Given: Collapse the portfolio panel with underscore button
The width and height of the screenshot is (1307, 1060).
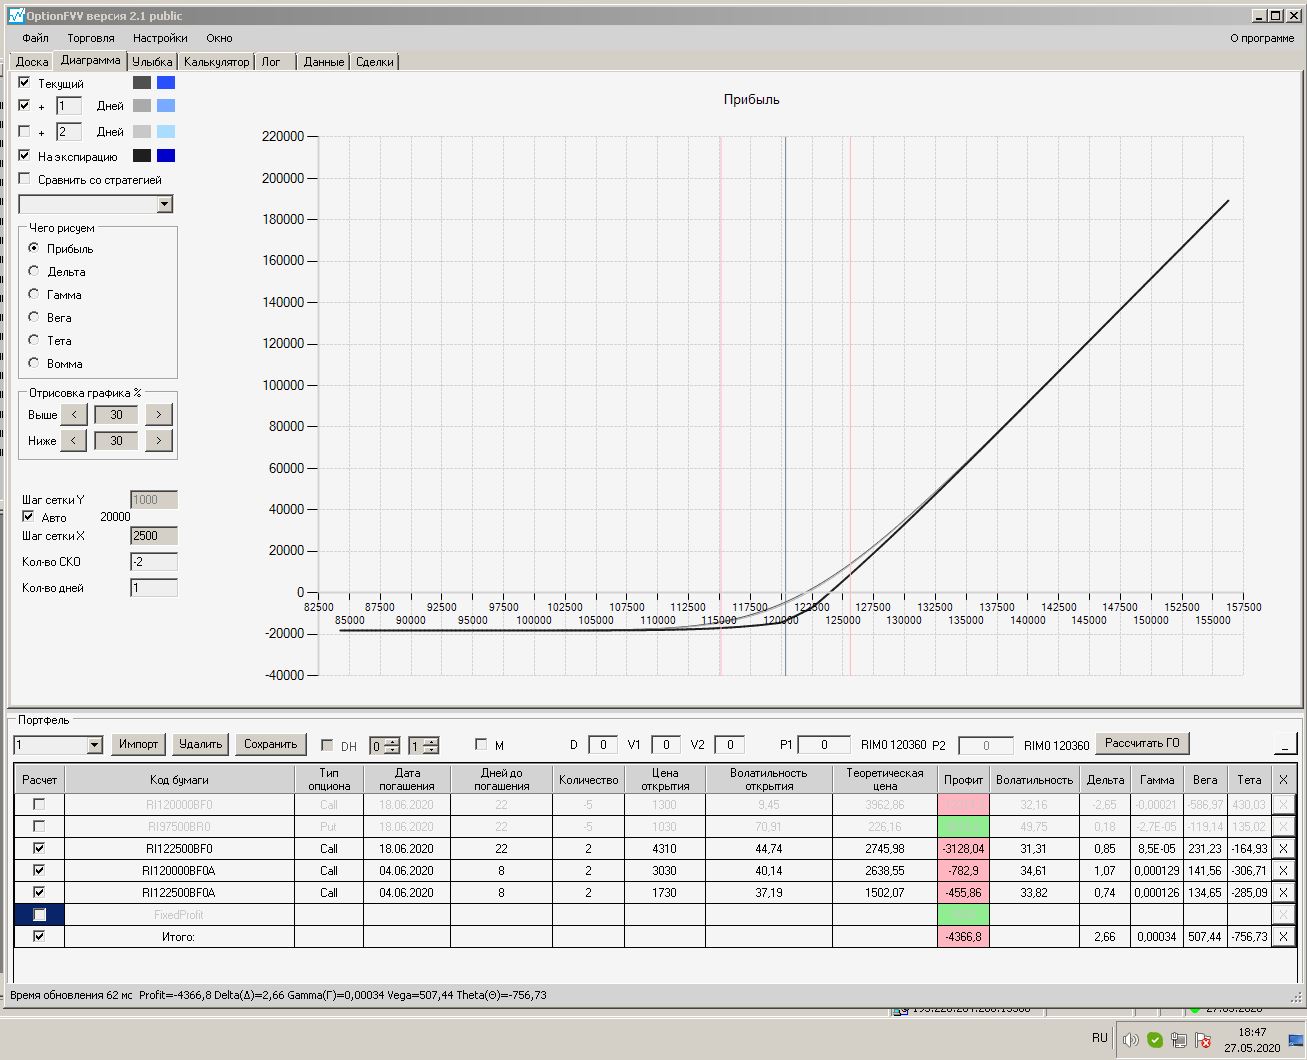Looking at the screenshot, I should click(1284, 744).
